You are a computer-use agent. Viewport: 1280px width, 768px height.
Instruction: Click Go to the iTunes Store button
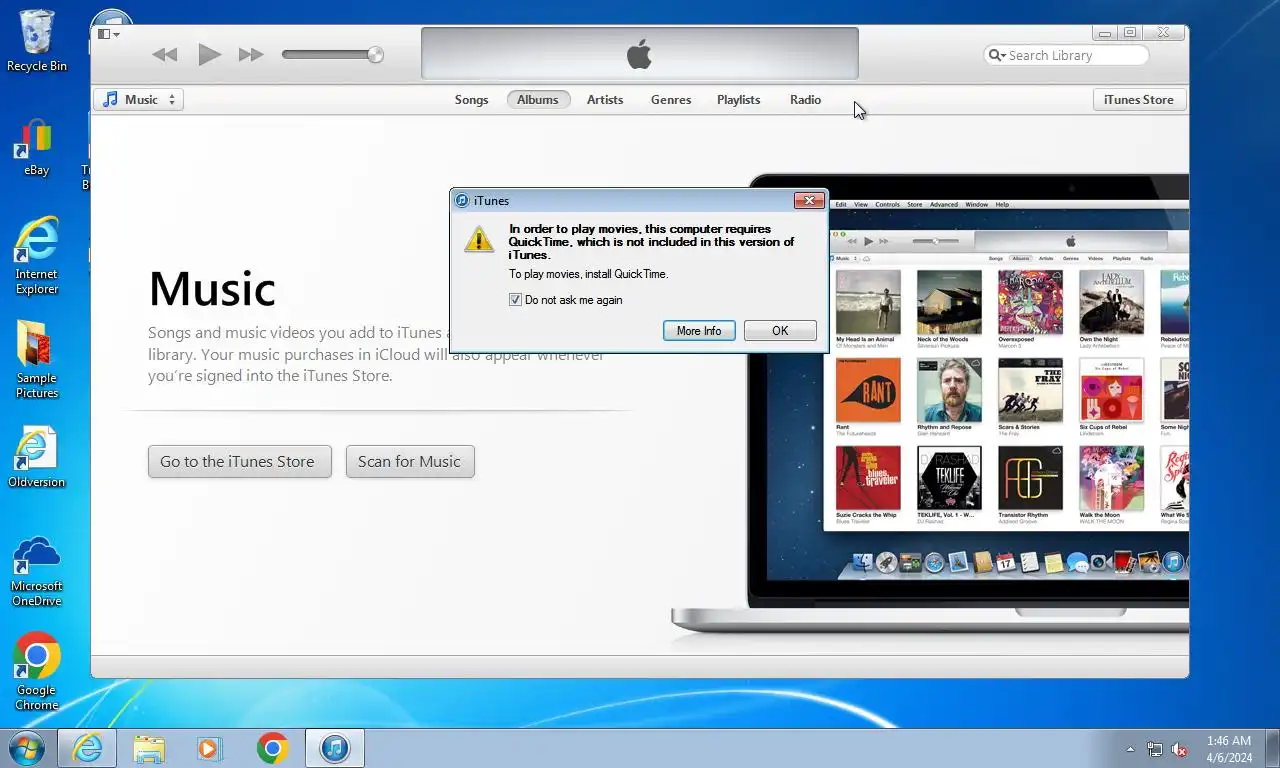pyautogui.click(x=239, y=461)
